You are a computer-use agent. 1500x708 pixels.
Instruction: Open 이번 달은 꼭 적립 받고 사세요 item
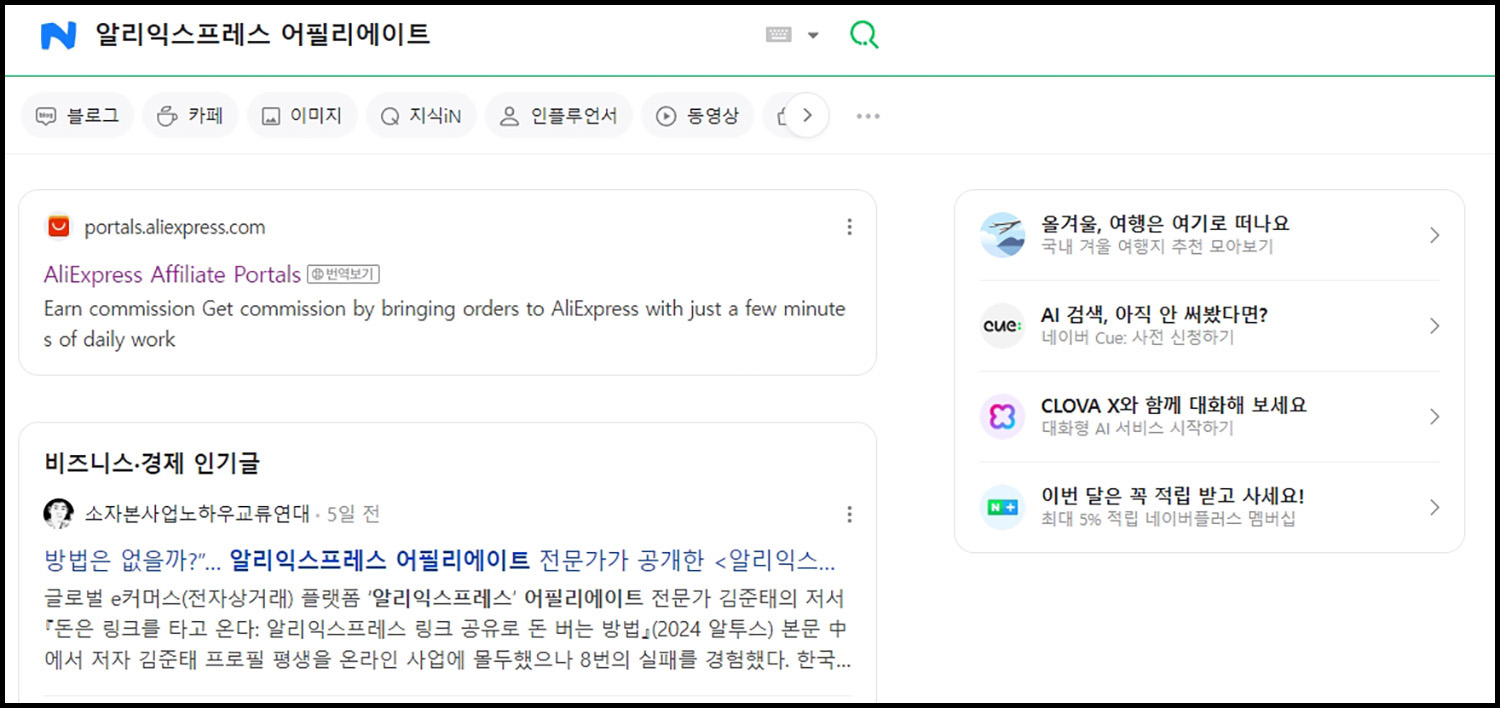pos(1172,496)
